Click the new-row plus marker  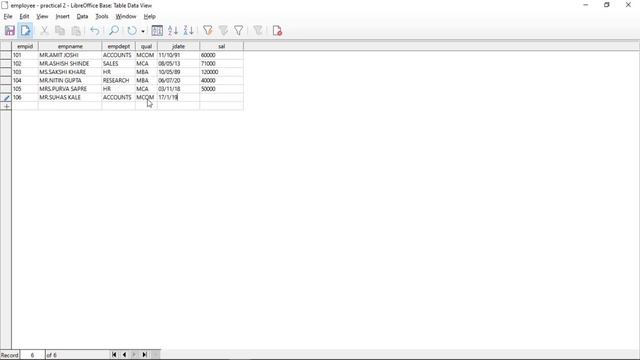[6, 106]
